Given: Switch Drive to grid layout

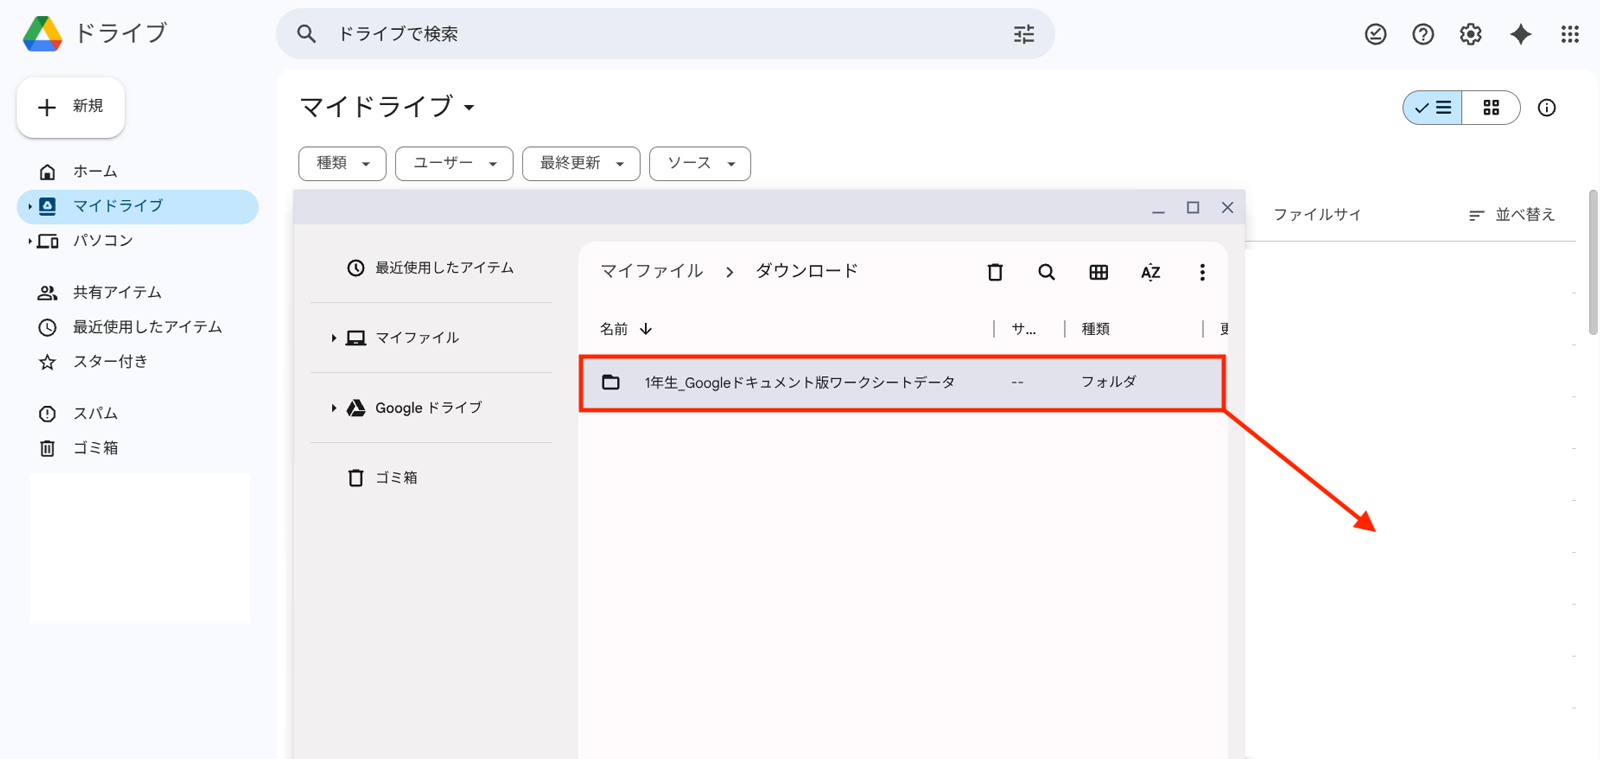Looking at the screenshot, I should (1490, 108).
